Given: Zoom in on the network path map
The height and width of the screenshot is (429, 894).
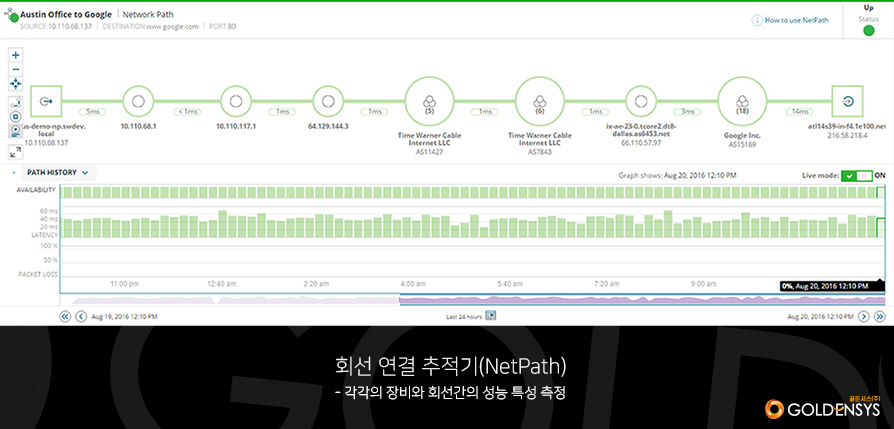Looking at the screenshot, I should coord(16,55).
